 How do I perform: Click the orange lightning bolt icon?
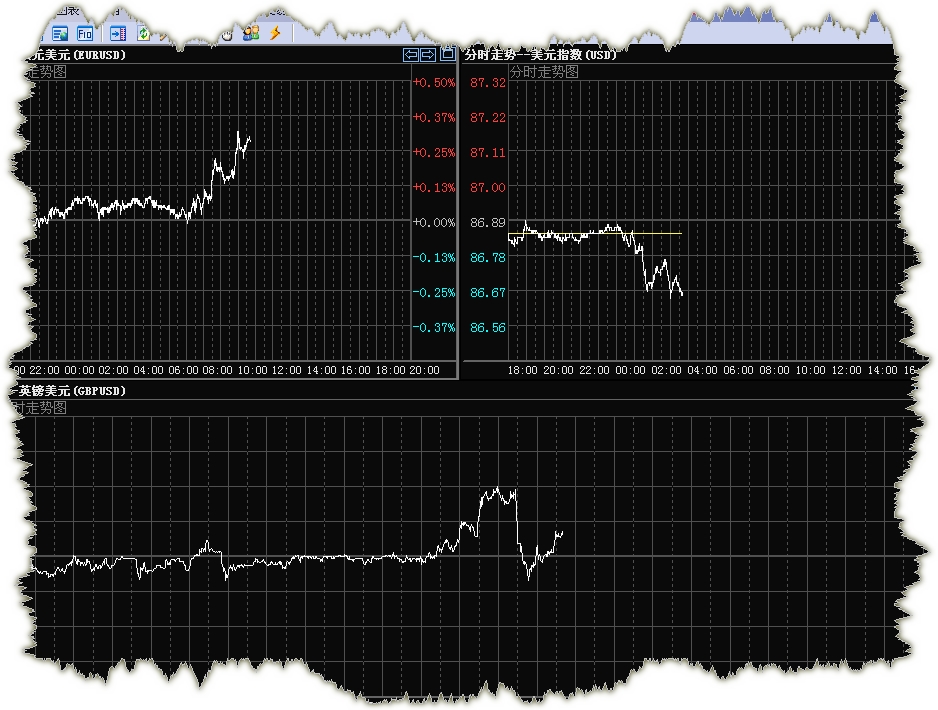(275, 32)
